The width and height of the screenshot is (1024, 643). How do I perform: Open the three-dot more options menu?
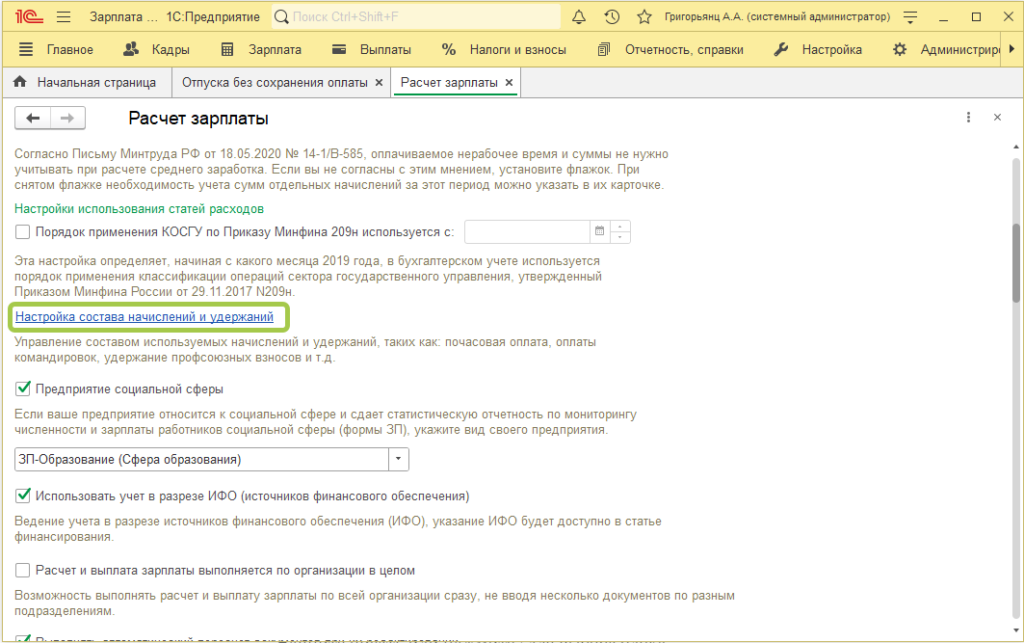pos(968,118)
